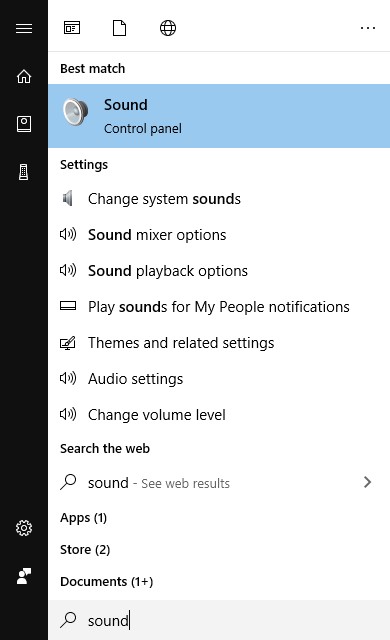Open the Notebook icon in the sidebar
The image size is (390, 640).
24,124
